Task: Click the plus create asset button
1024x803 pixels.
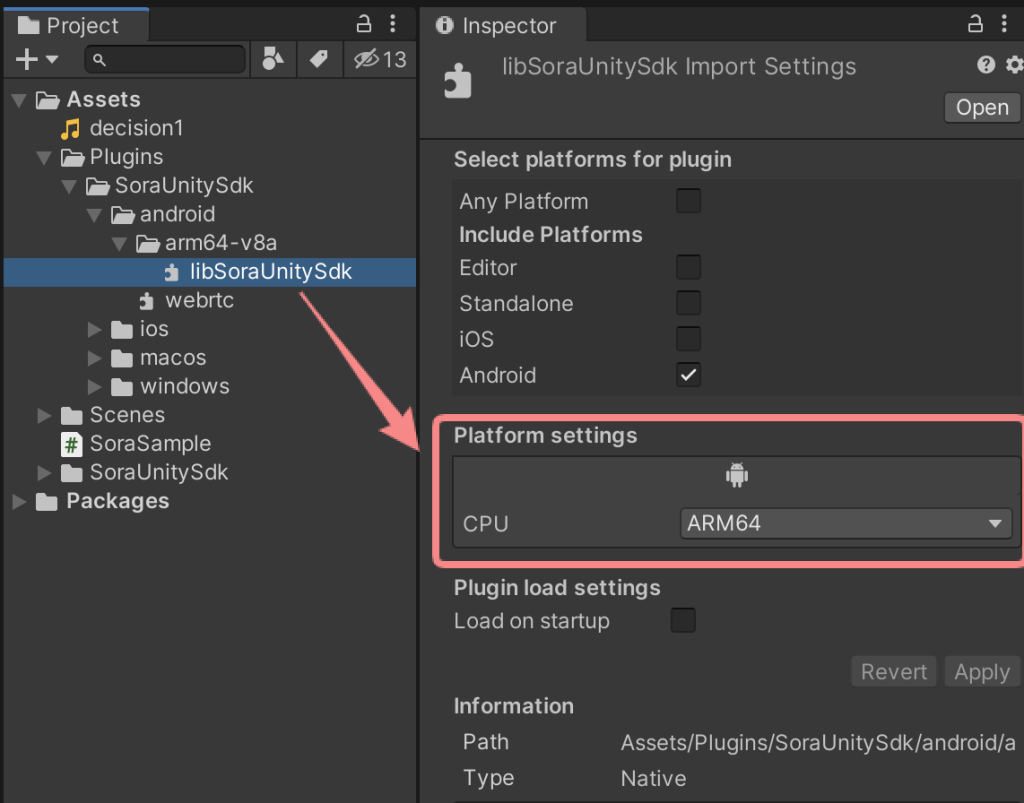Action: pos(27,59)
